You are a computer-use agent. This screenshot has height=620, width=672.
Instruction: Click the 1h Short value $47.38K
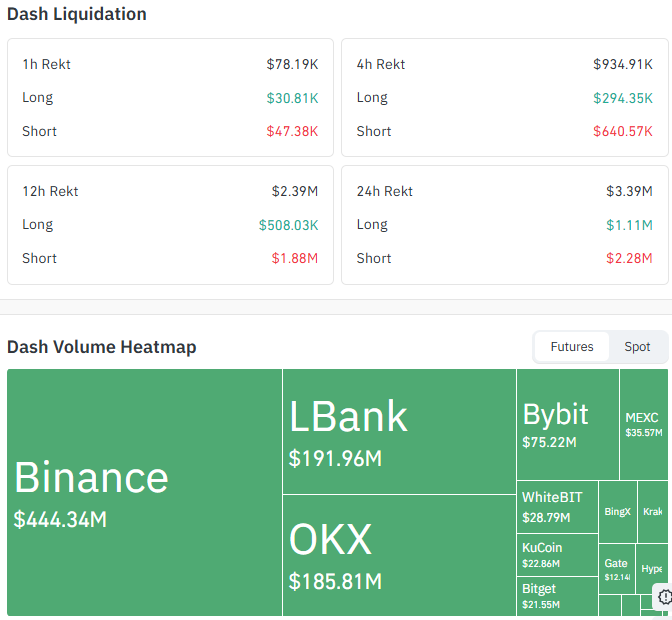[x=292, y=131]
